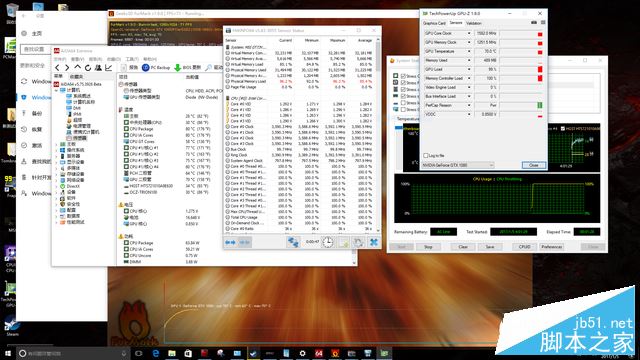Click AIDA64 forward arrow
Viewport: 640px width, 360px height.
[x=67, y=68]
